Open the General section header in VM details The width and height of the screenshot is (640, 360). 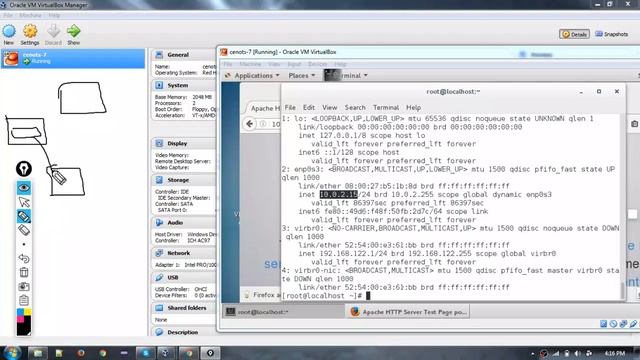[x=178, y=55]
